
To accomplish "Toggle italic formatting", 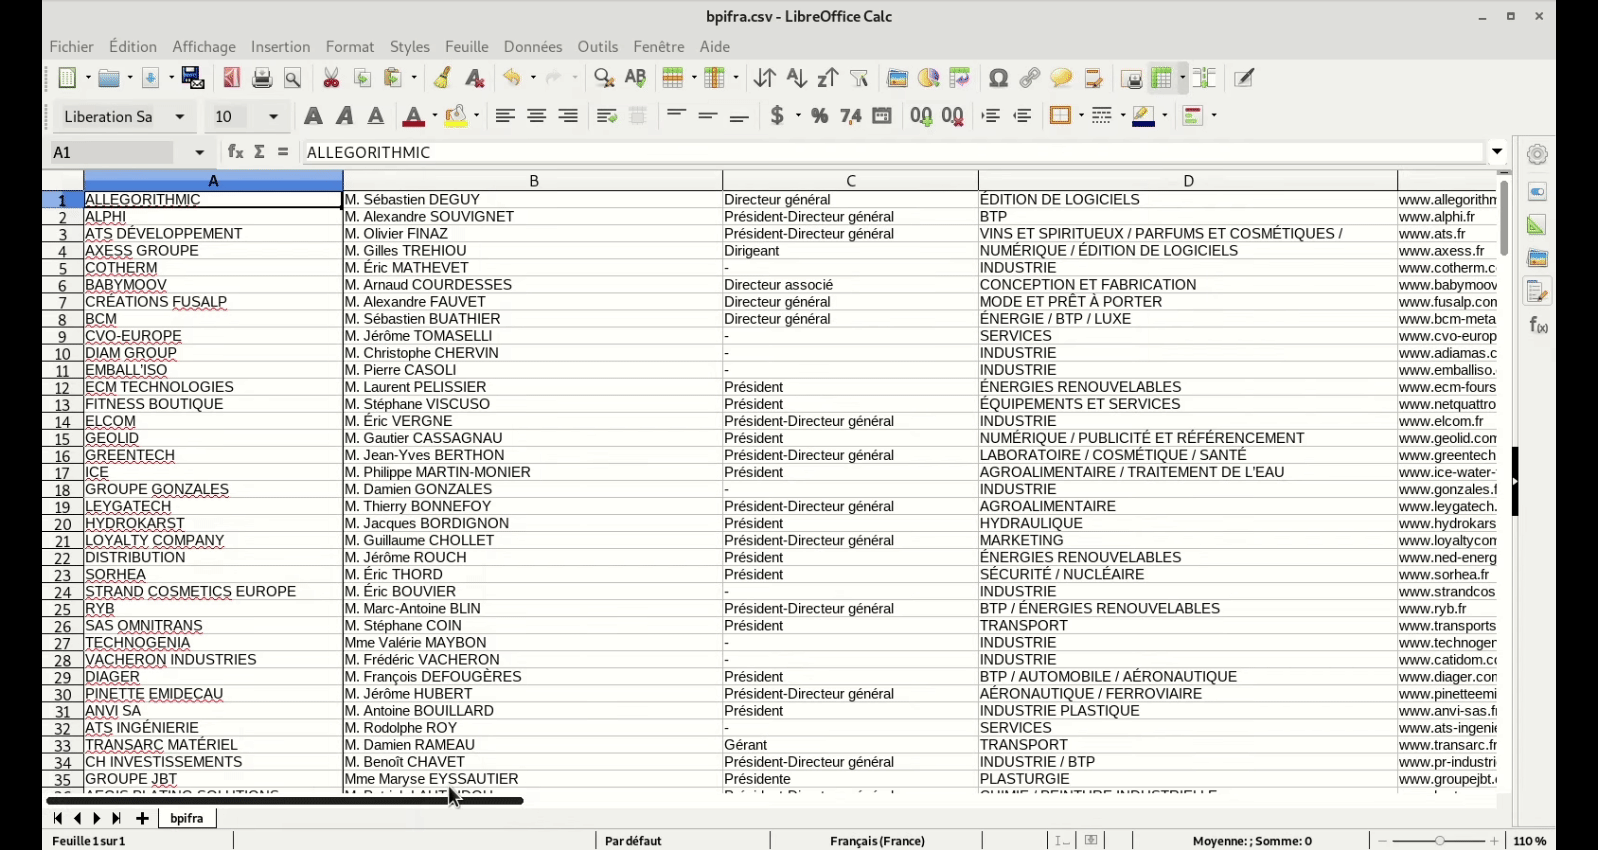I will [345, 116].
